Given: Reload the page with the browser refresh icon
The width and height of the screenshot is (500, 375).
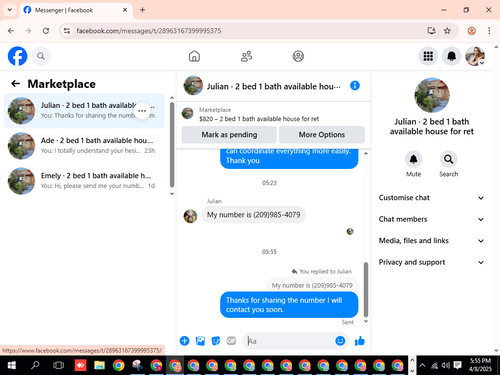Looking at the screenshot, I should tap(46, 31).
